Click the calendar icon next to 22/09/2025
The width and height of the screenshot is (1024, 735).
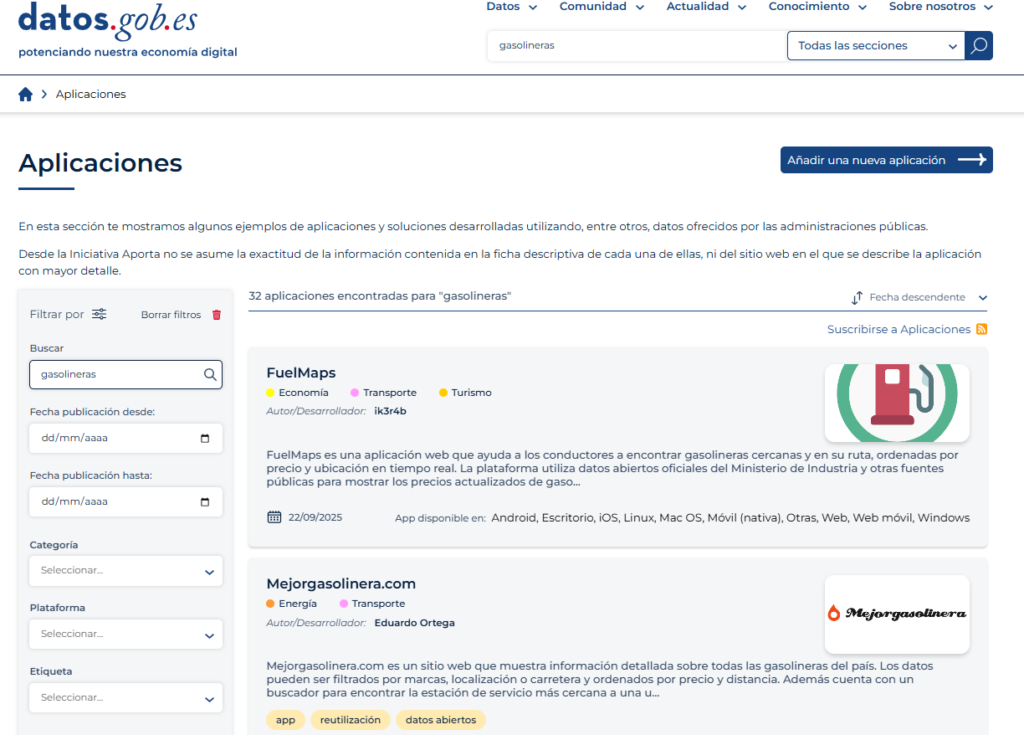(273, 517)
